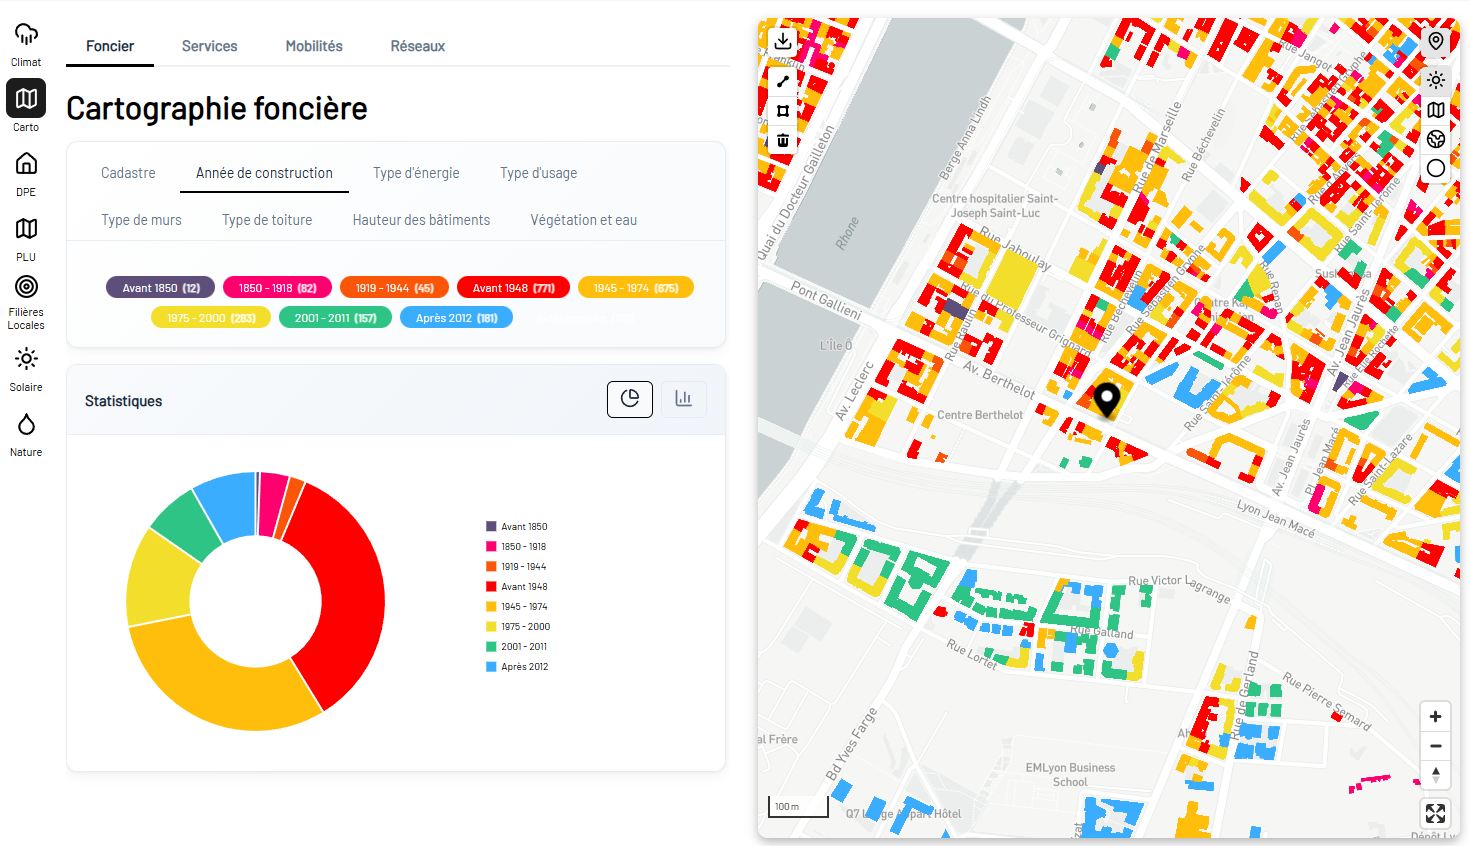1470x846 pixels.
Task: Toggle the "Après 2012 (181)" filter
Action: [x=456, y=317]
